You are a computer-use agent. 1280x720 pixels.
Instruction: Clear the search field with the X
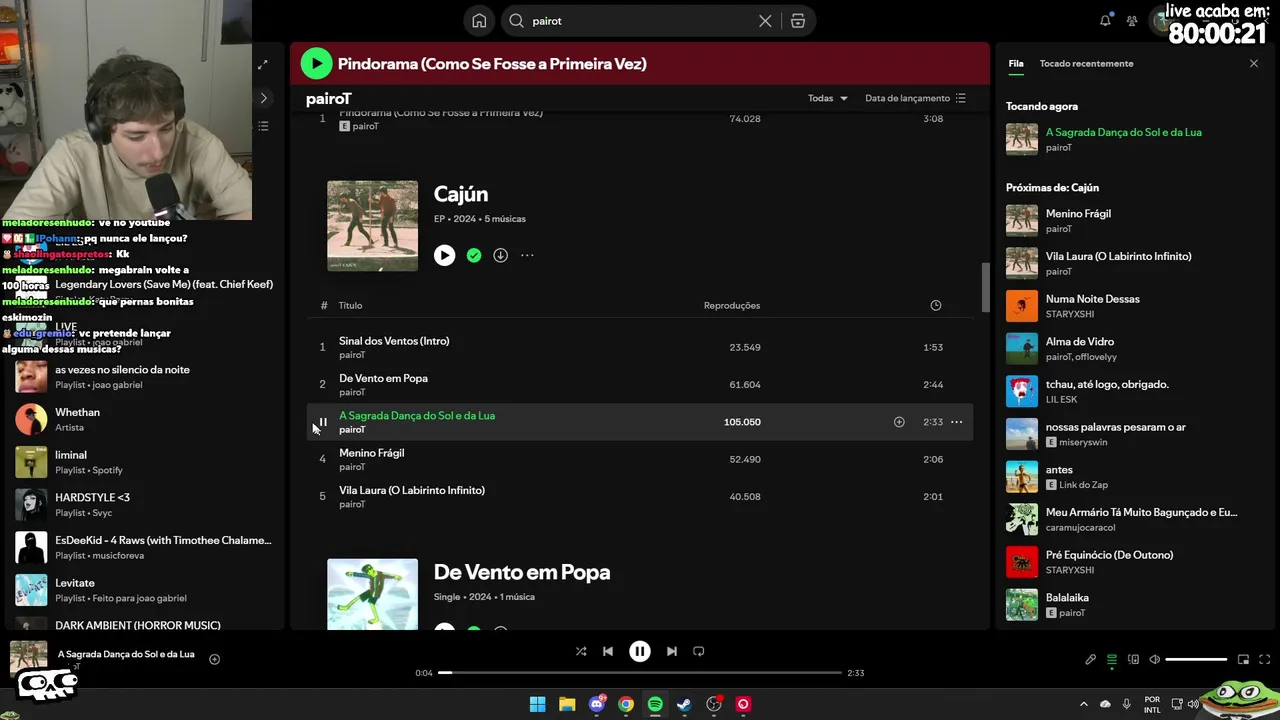coord(765,21)
